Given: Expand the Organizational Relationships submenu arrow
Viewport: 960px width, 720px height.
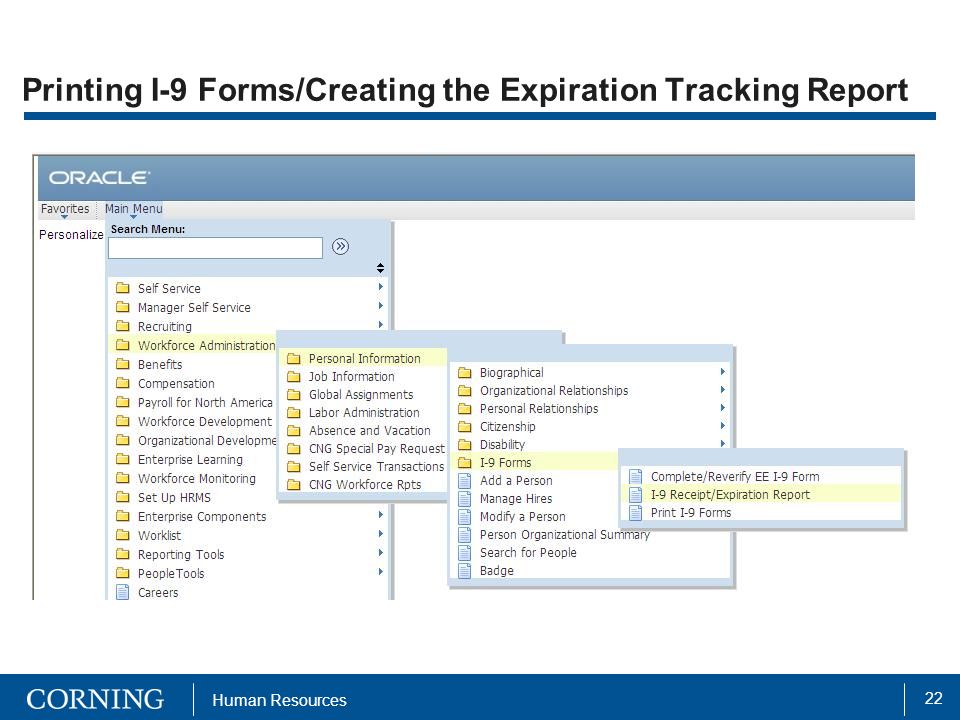Looking at the screenshot, I should pos(722,389).
